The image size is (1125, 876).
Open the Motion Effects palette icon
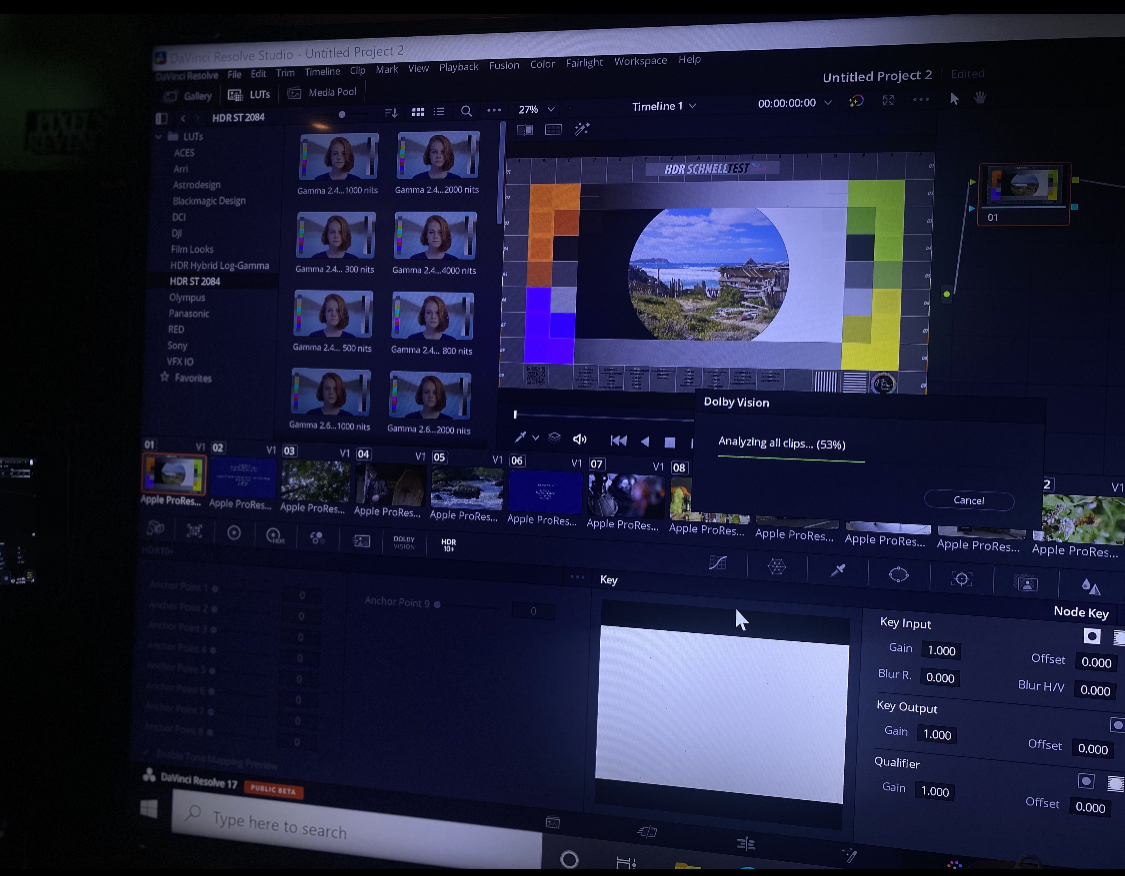coord(362,540)
